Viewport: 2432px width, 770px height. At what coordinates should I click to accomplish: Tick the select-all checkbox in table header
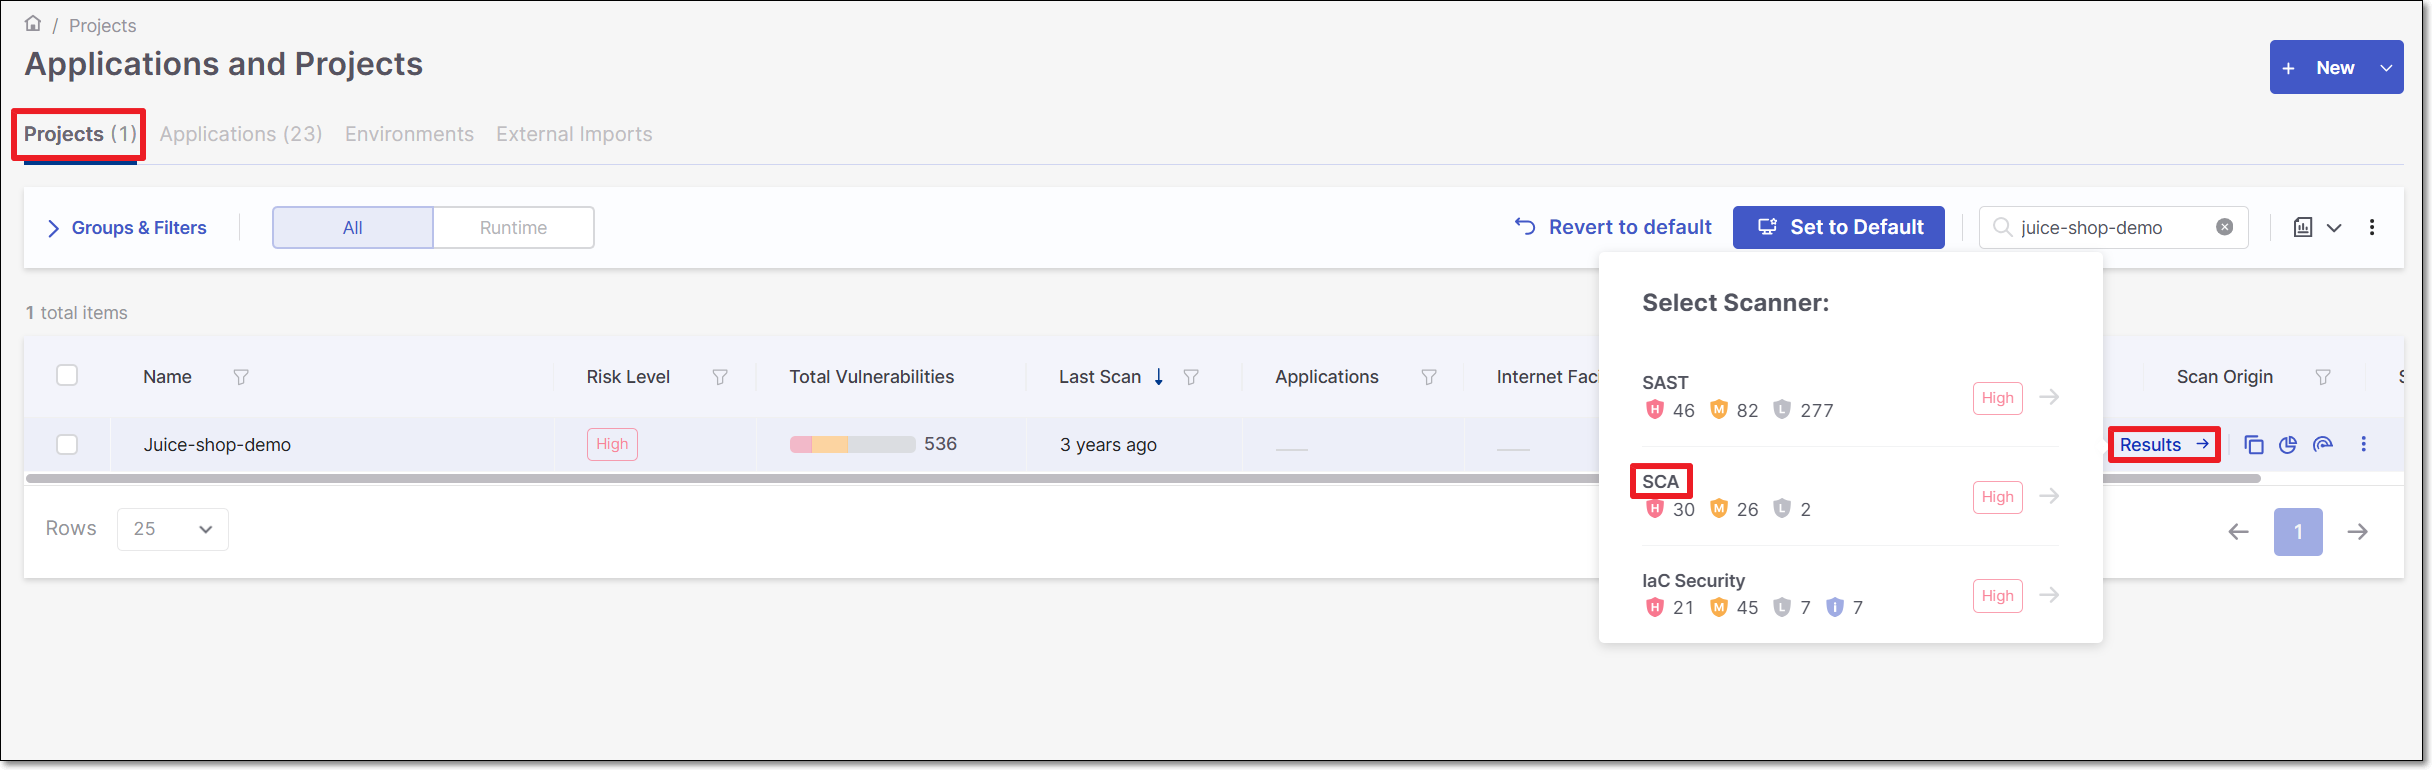click(x=67, y=375)
